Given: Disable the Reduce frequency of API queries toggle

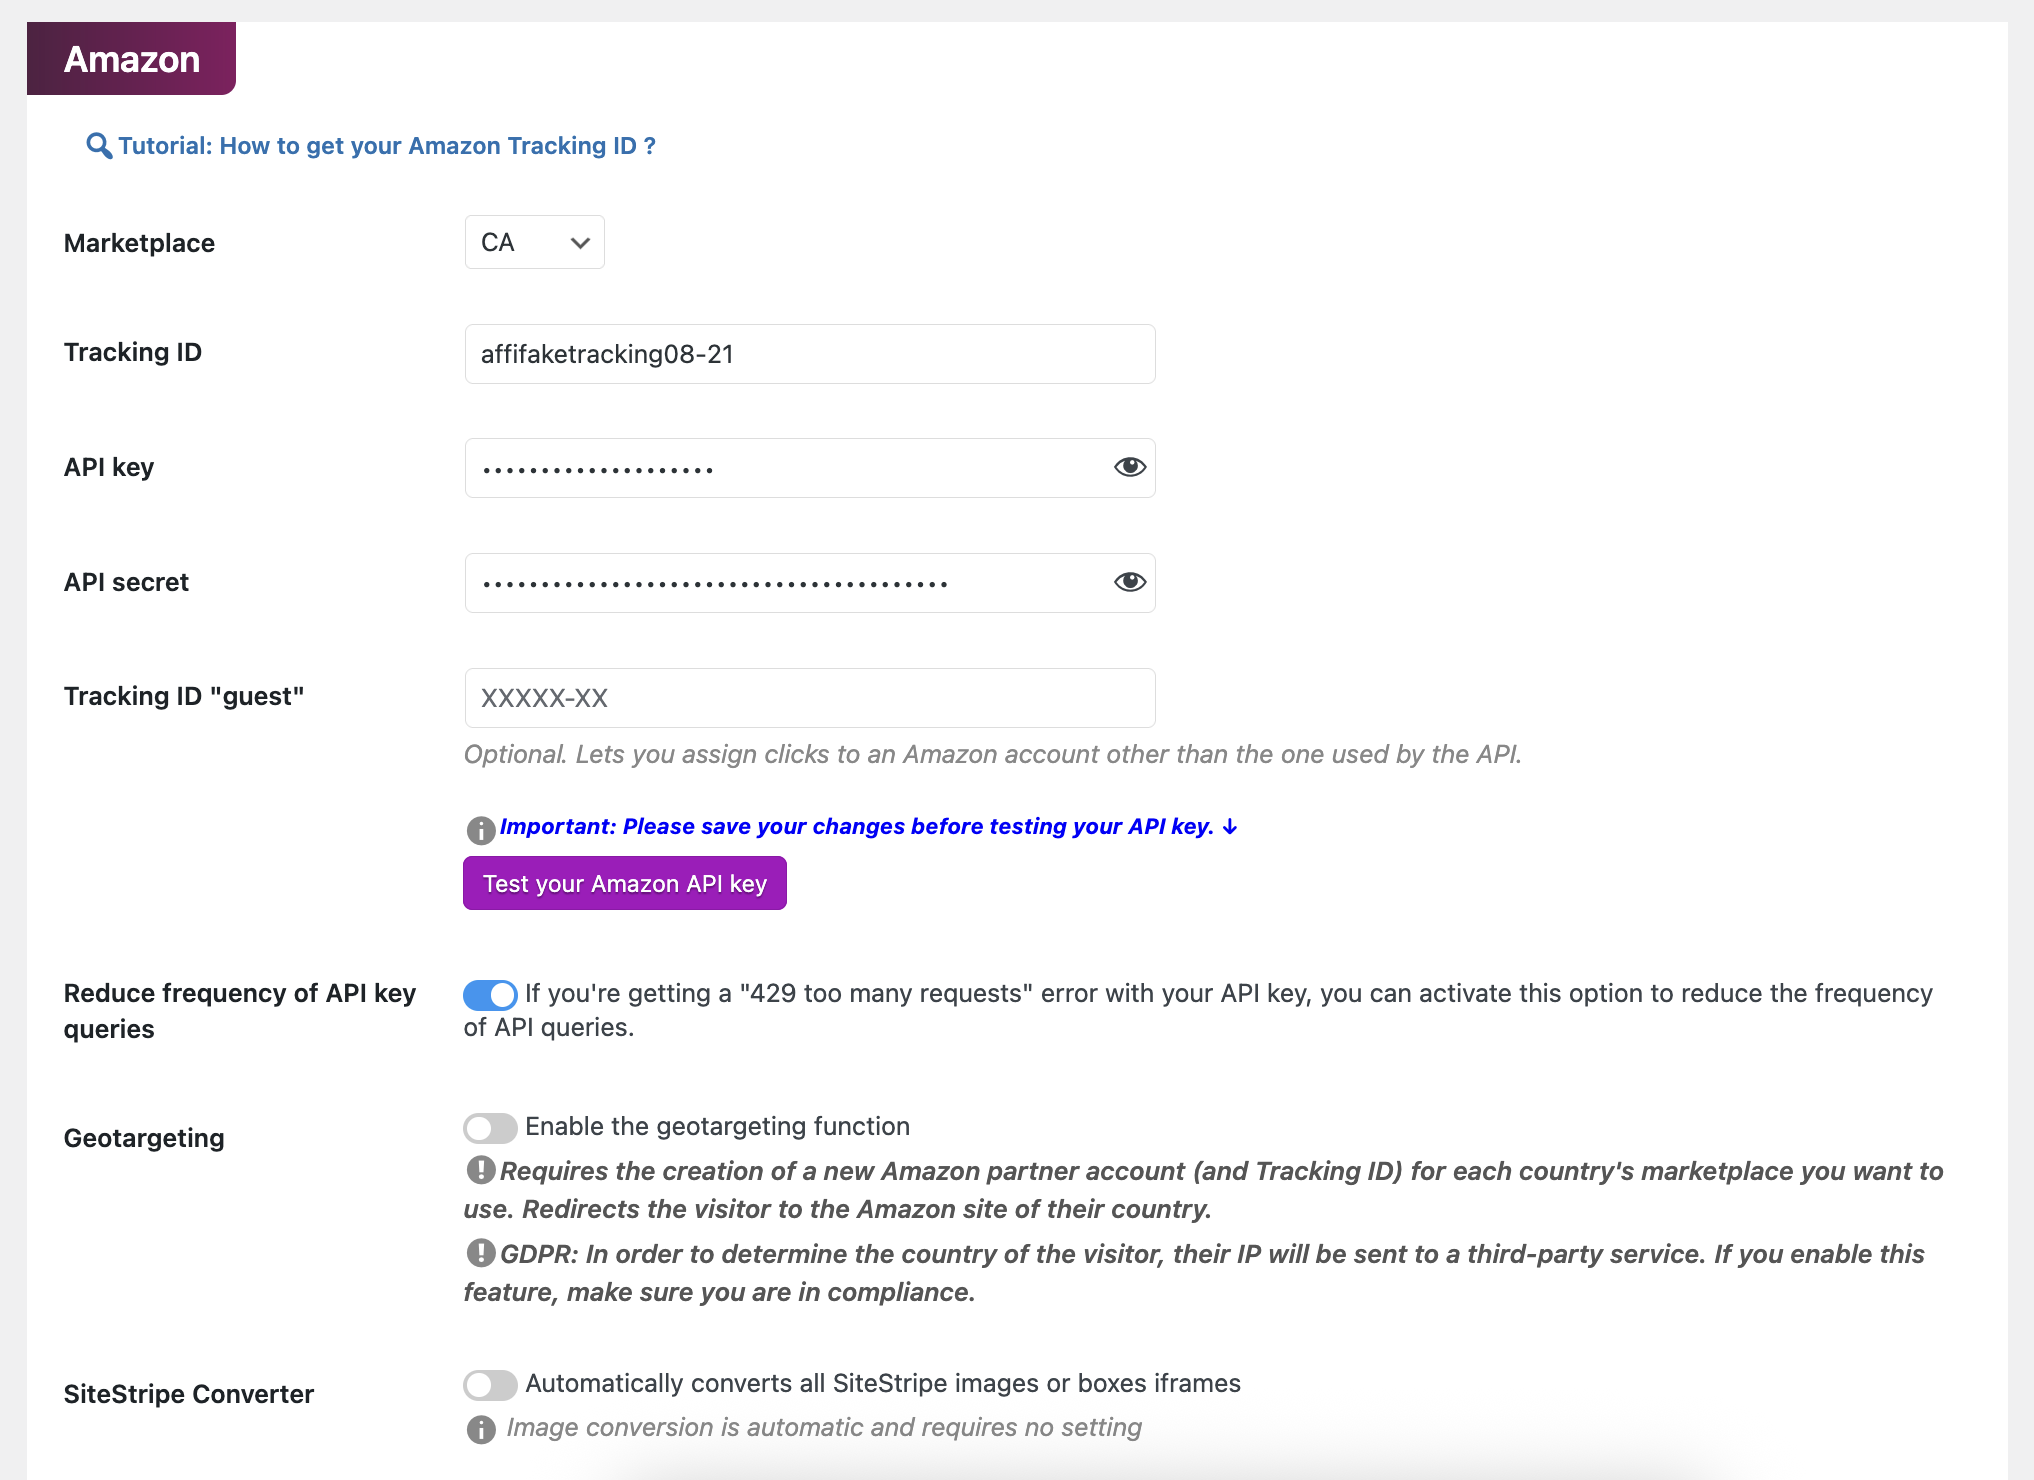Looking at the screenshot, I should [490, 994].
